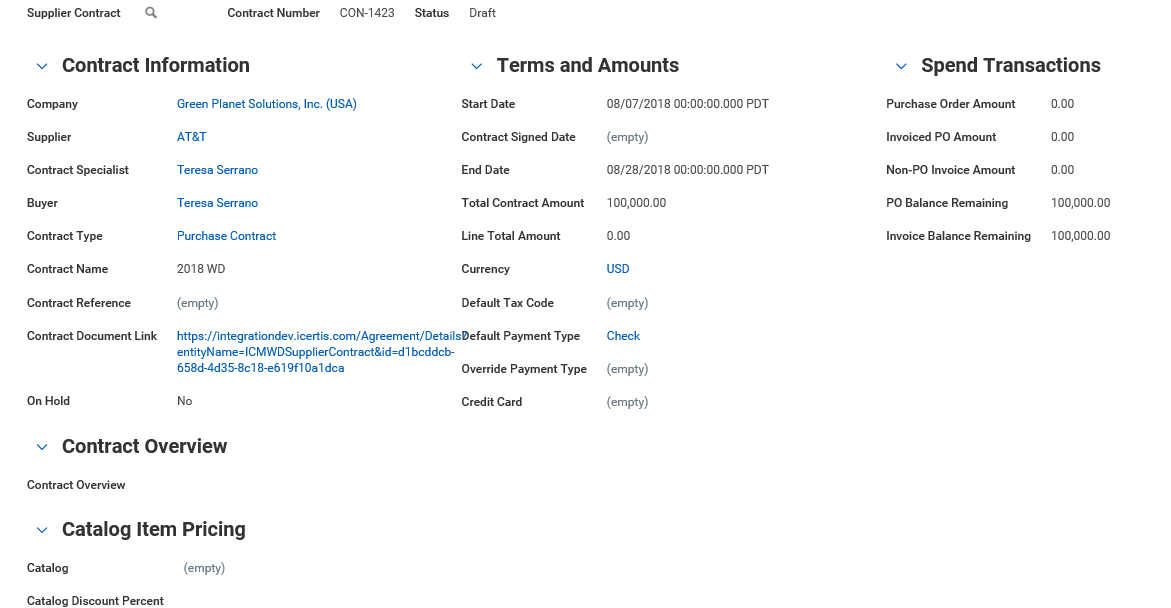The image size is (1171, 608).
Task: Click the End Date value 08/28/2018
Action: [687, 170]
